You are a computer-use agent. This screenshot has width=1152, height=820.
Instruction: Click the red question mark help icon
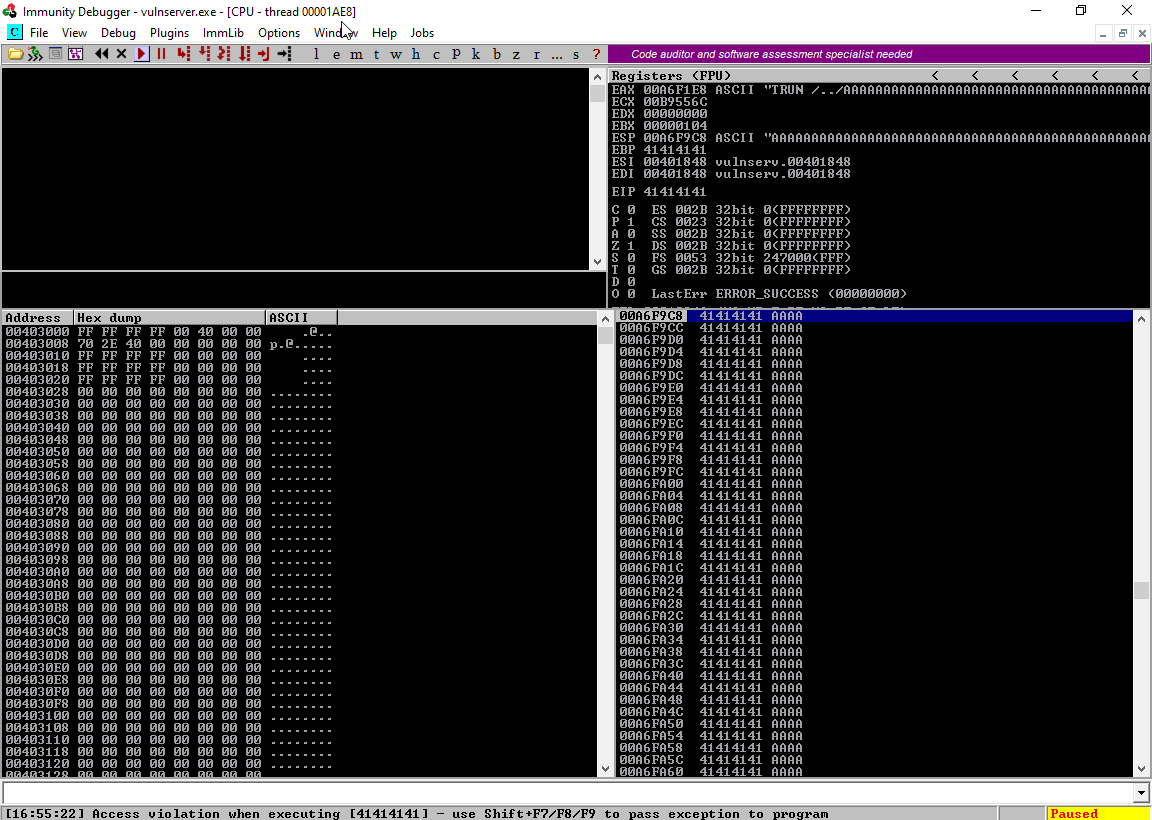(596, 54)
